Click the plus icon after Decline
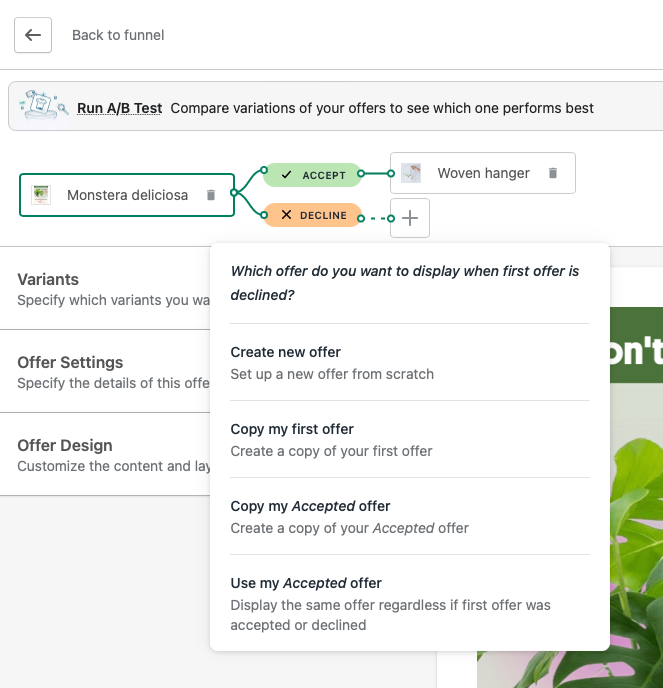663x688 pixels. coord(410,218)
